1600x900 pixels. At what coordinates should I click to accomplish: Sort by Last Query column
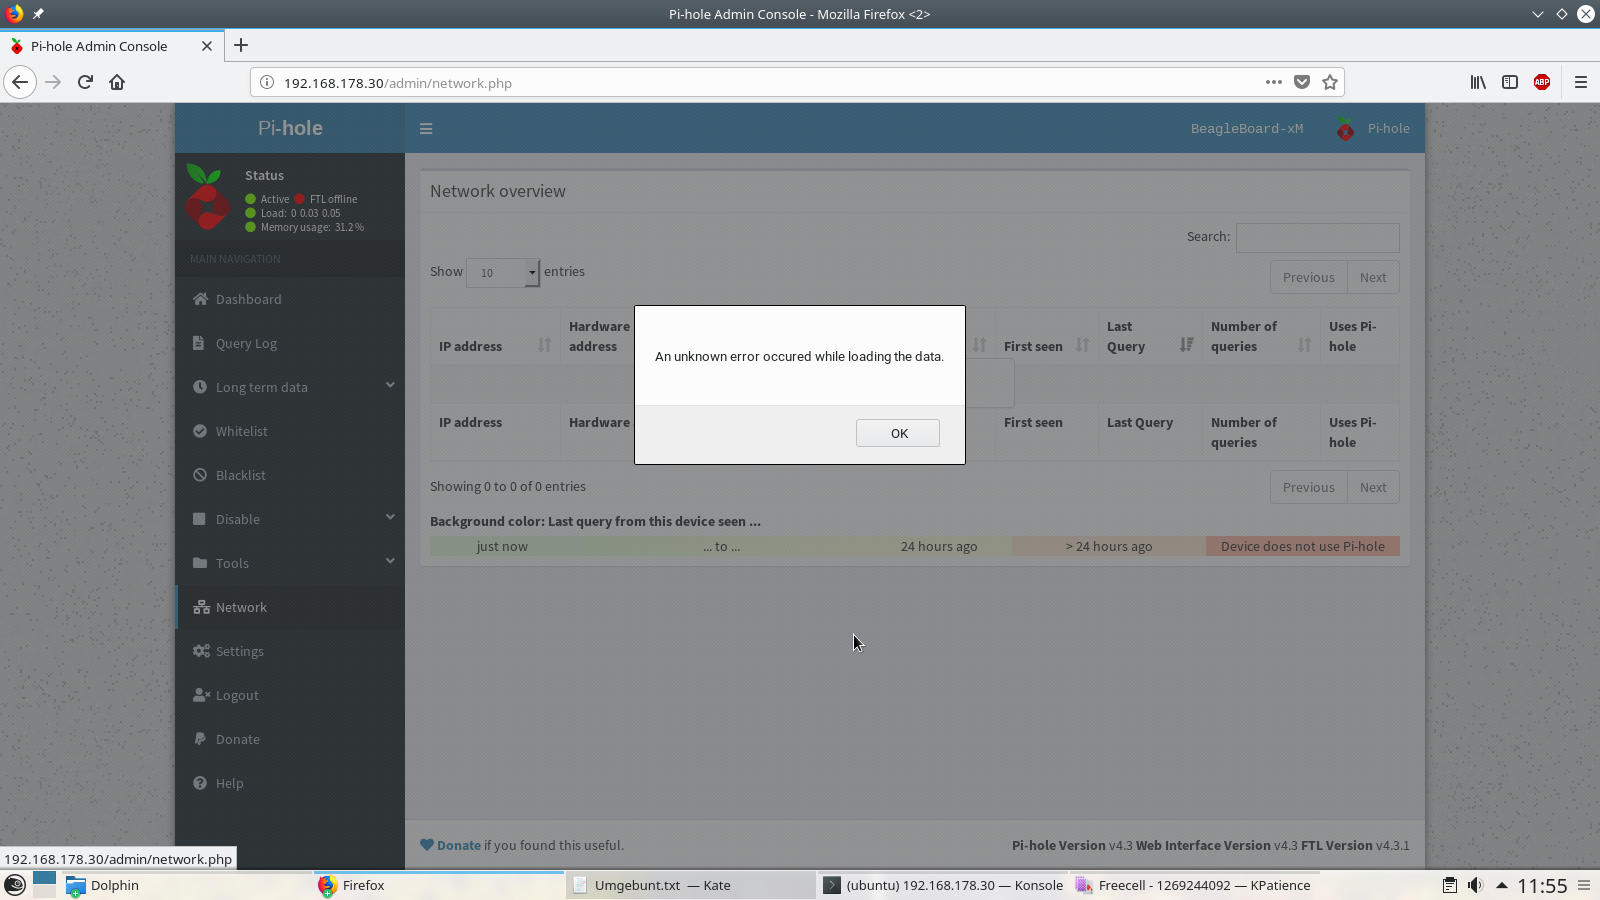point(1150,337)
